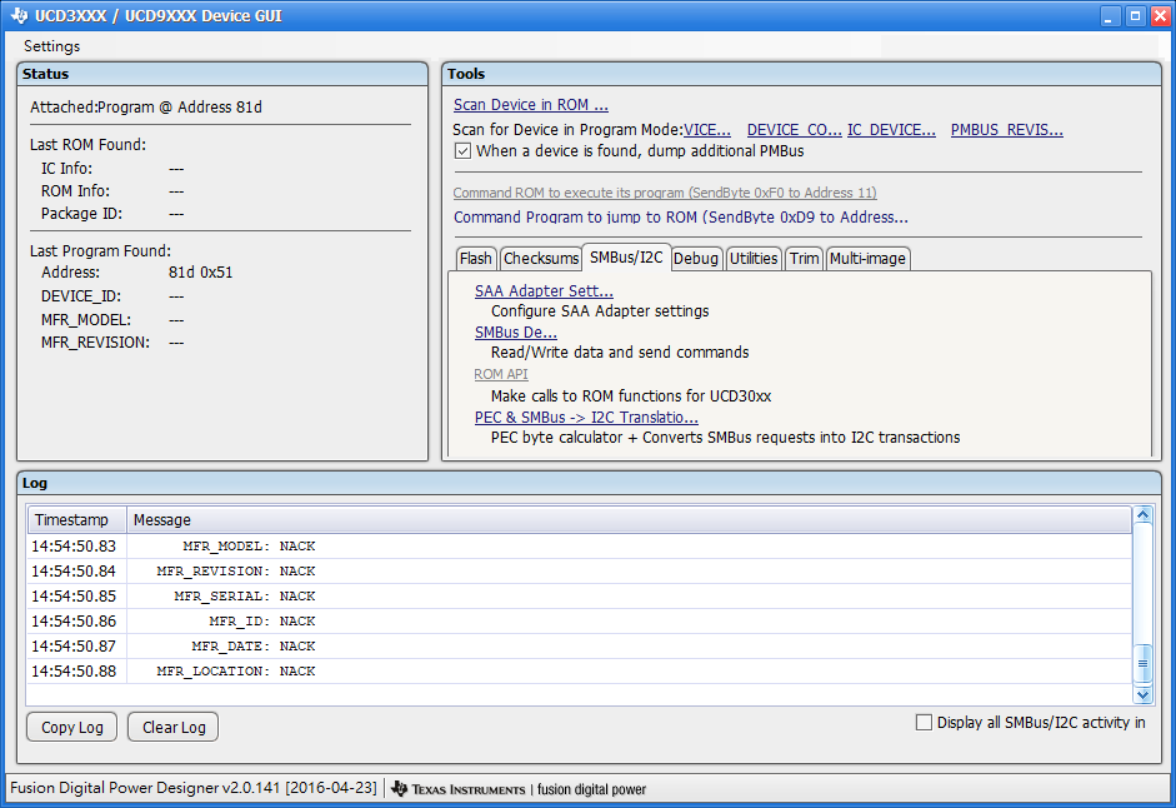Screen dimensions: 1176x808
Task: Select the MFR_MODEL: NACK log row
Action: (x=579, y=545)
